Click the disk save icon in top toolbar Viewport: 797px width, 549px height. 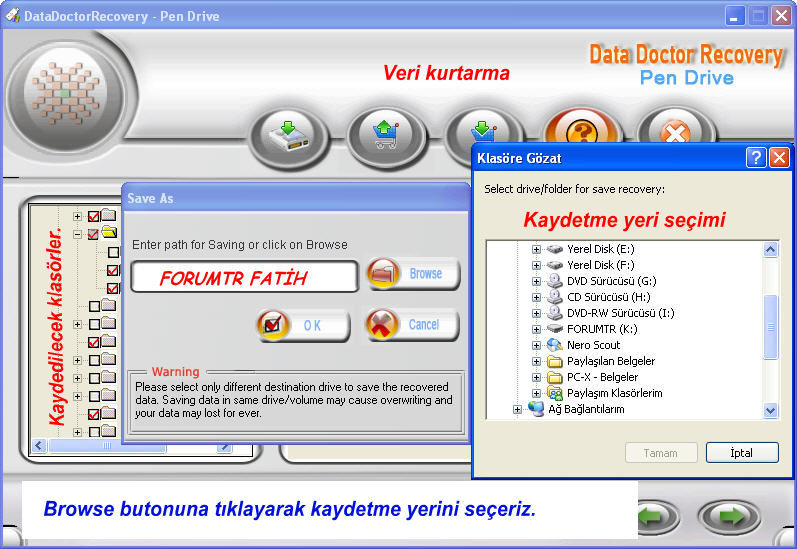pyautogui.click(x=288, y=137)
